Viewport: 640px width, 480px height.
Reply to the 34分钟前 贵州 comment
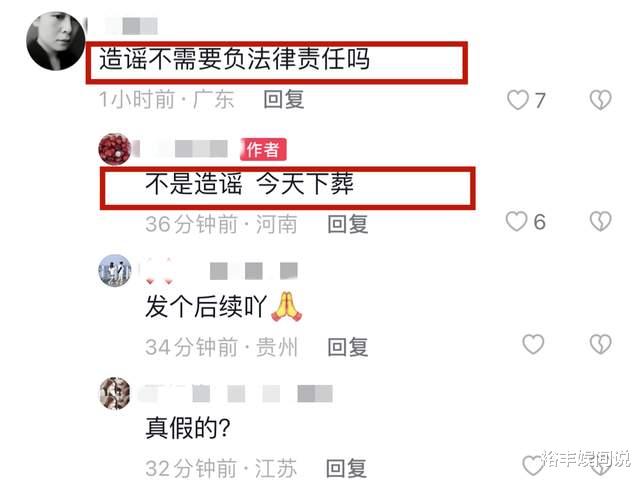click(x=348, y=347)
